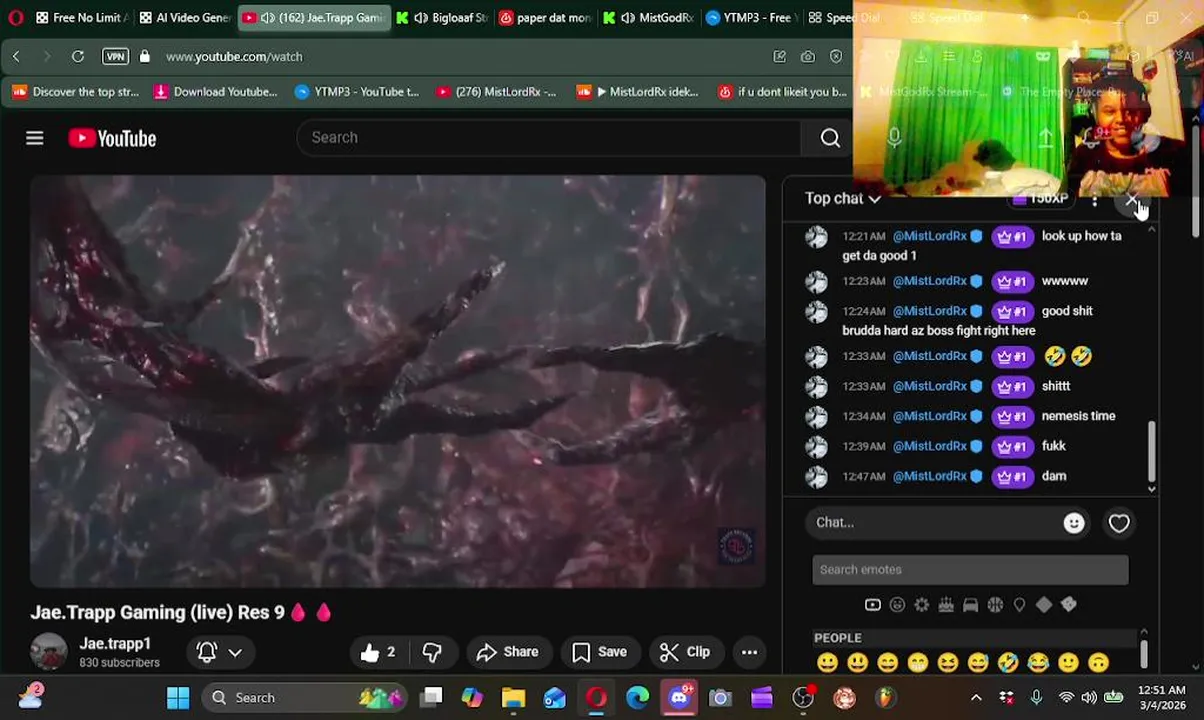This screenshot has height=720, width=1204.
Task: Click into the Chat message field
Action: (935, 523)
